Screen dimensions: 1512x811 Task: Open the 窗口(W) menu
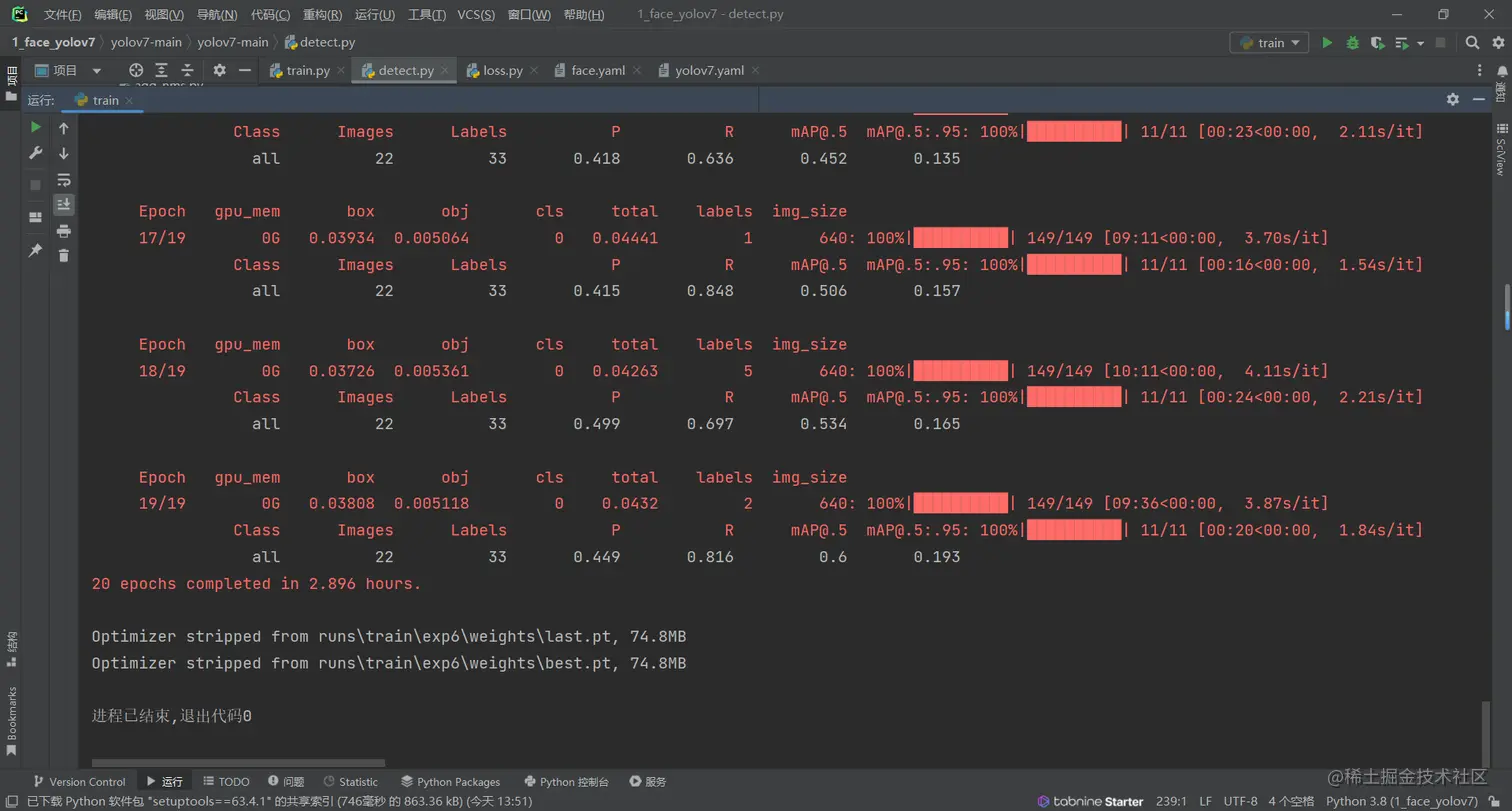coord(529,15)
